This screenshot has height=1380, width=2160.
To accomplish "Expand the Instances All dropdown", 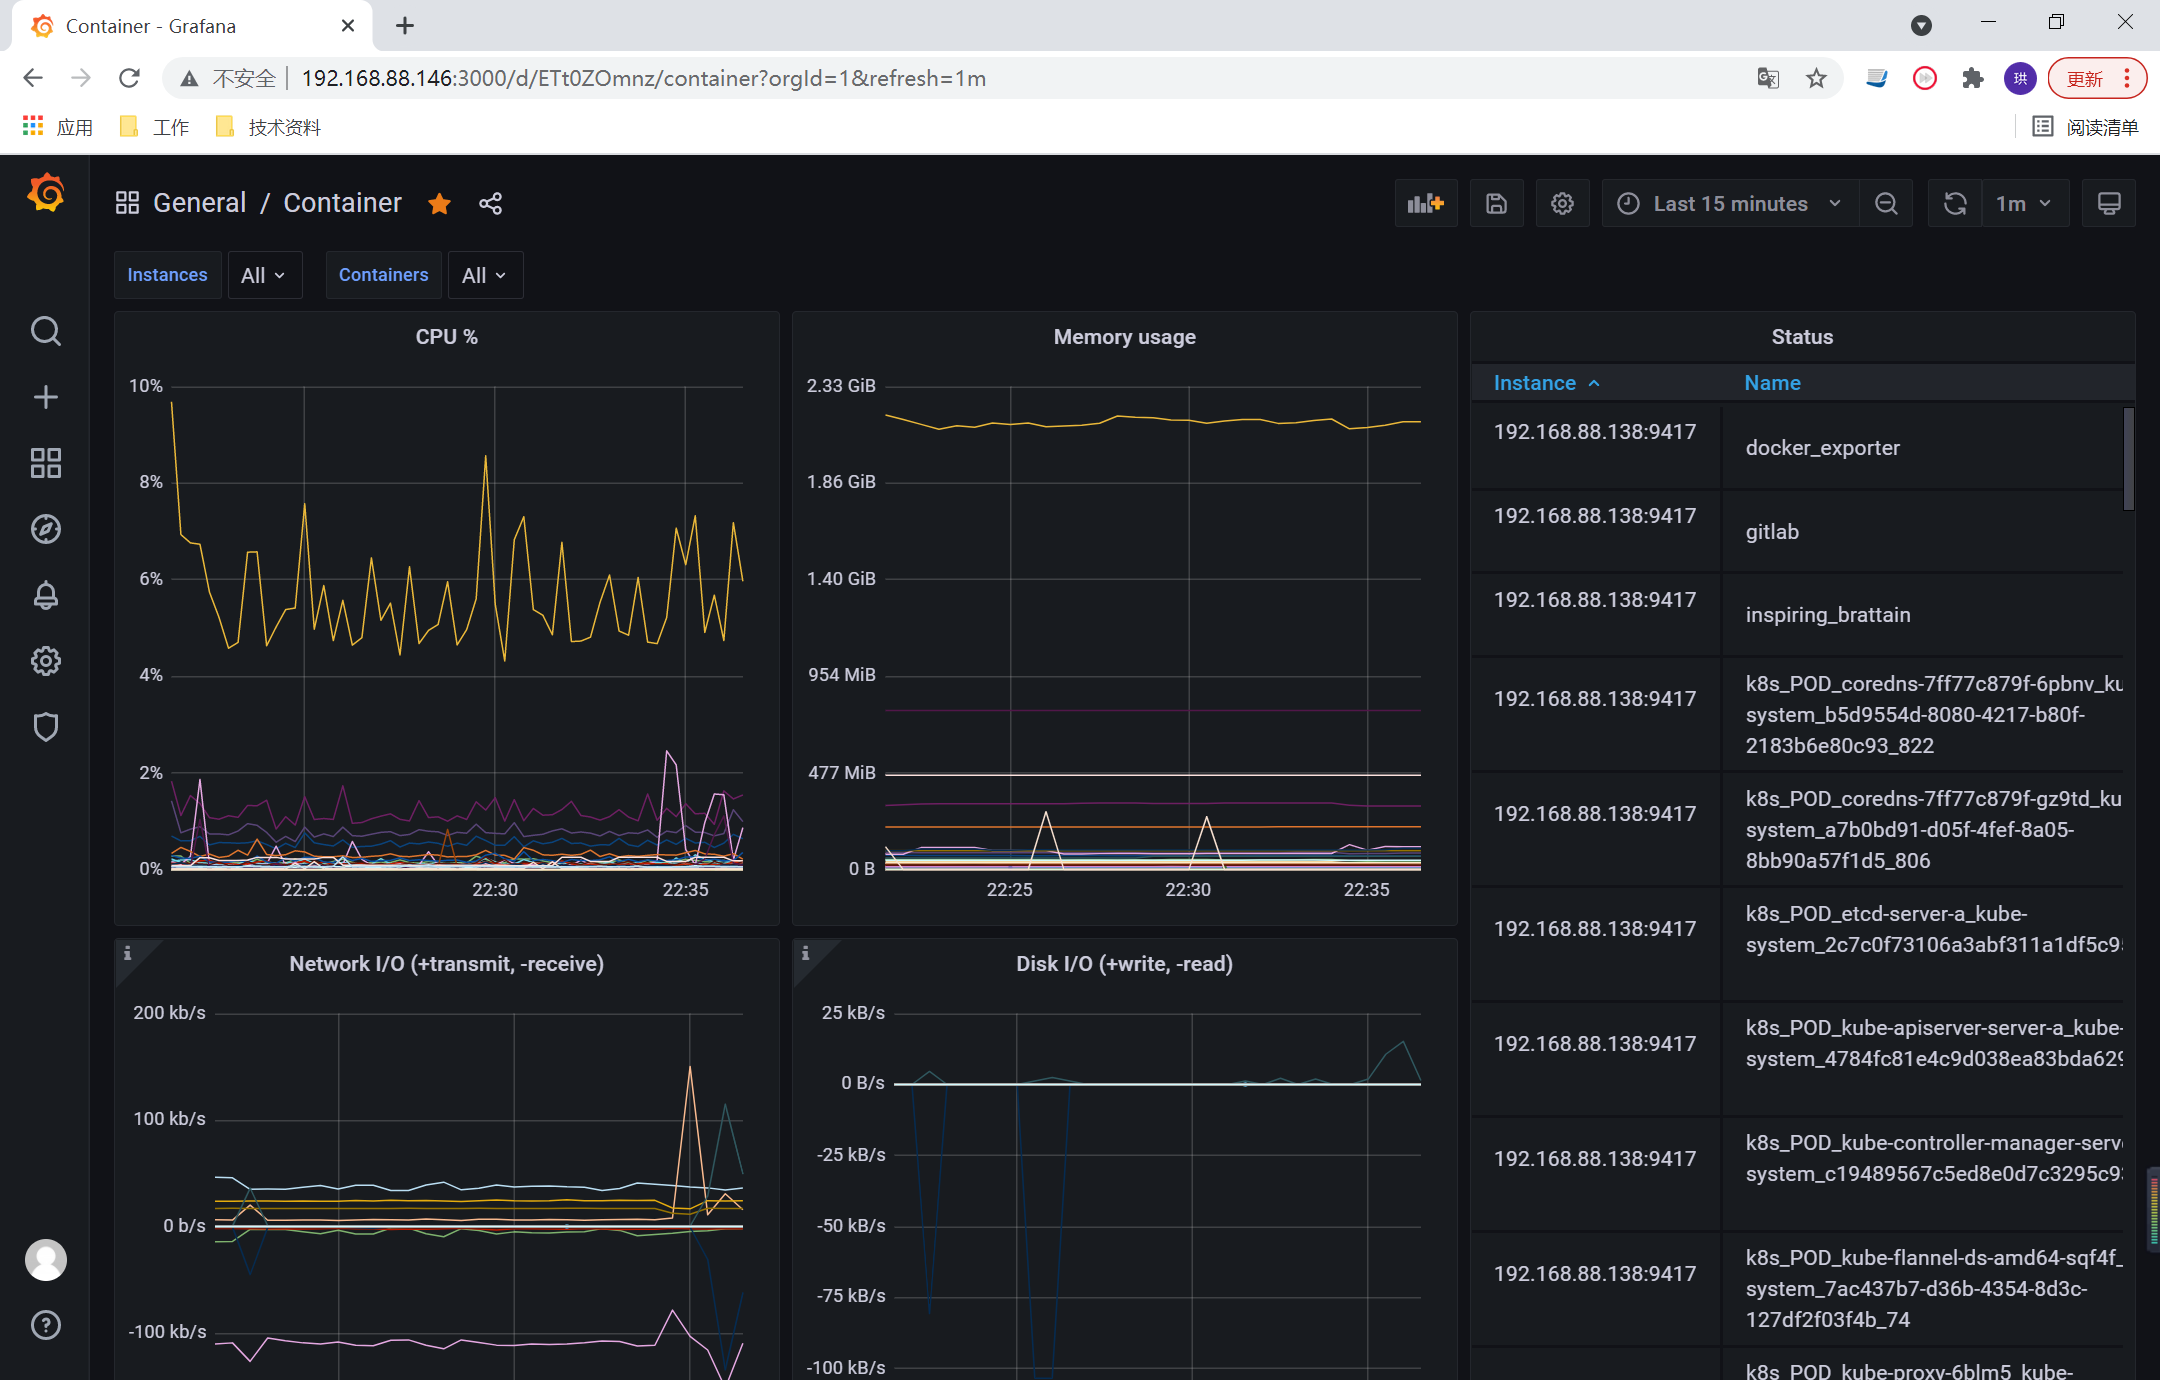I will click(264, 275).
